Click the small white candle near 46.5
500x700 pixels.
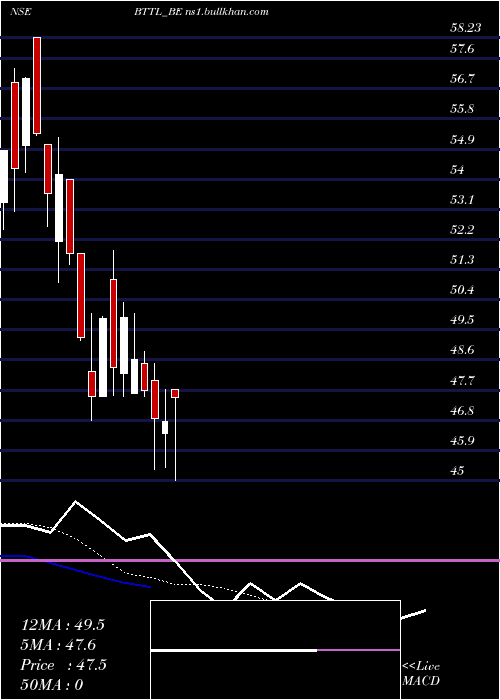[x=165, y=427]
